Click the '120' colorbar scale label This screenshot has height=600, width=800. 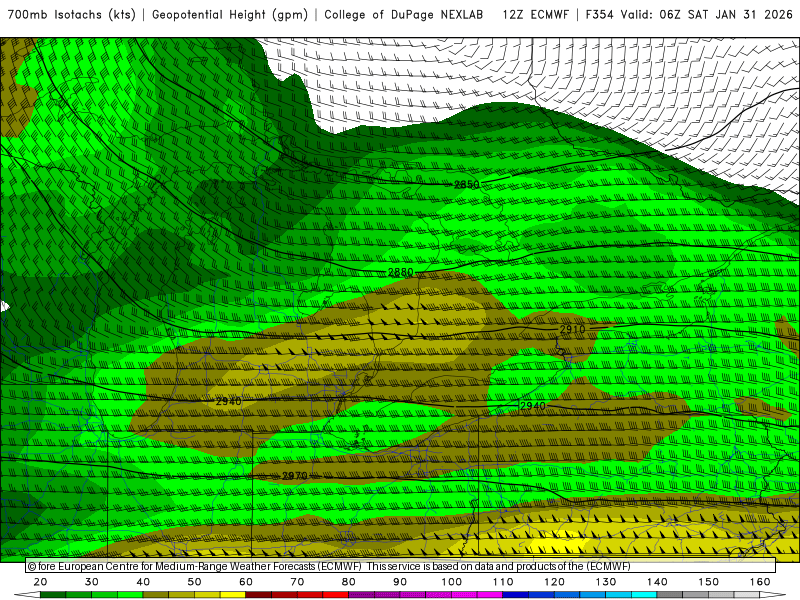555,582
